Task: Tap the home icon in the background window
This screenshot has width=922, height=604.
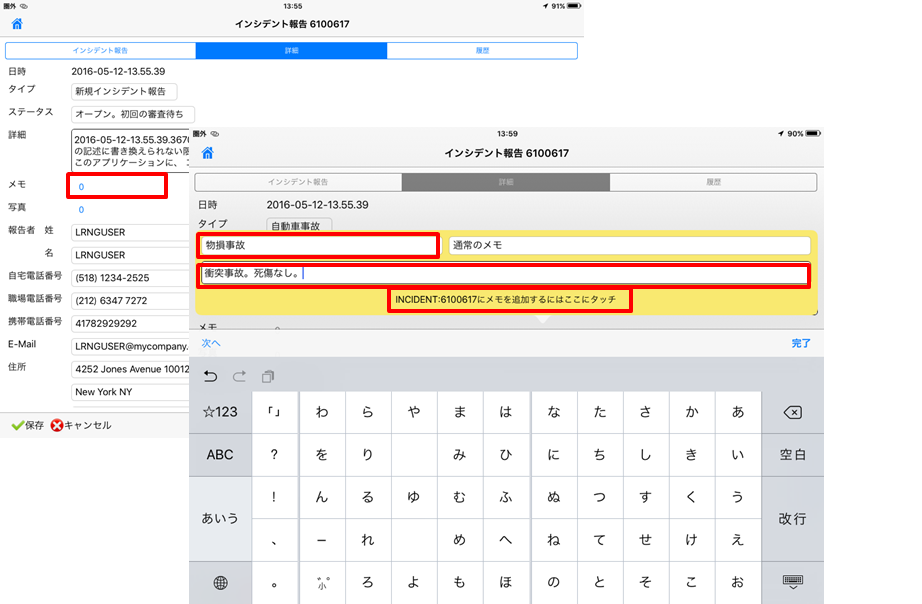Action: [17, 23]
